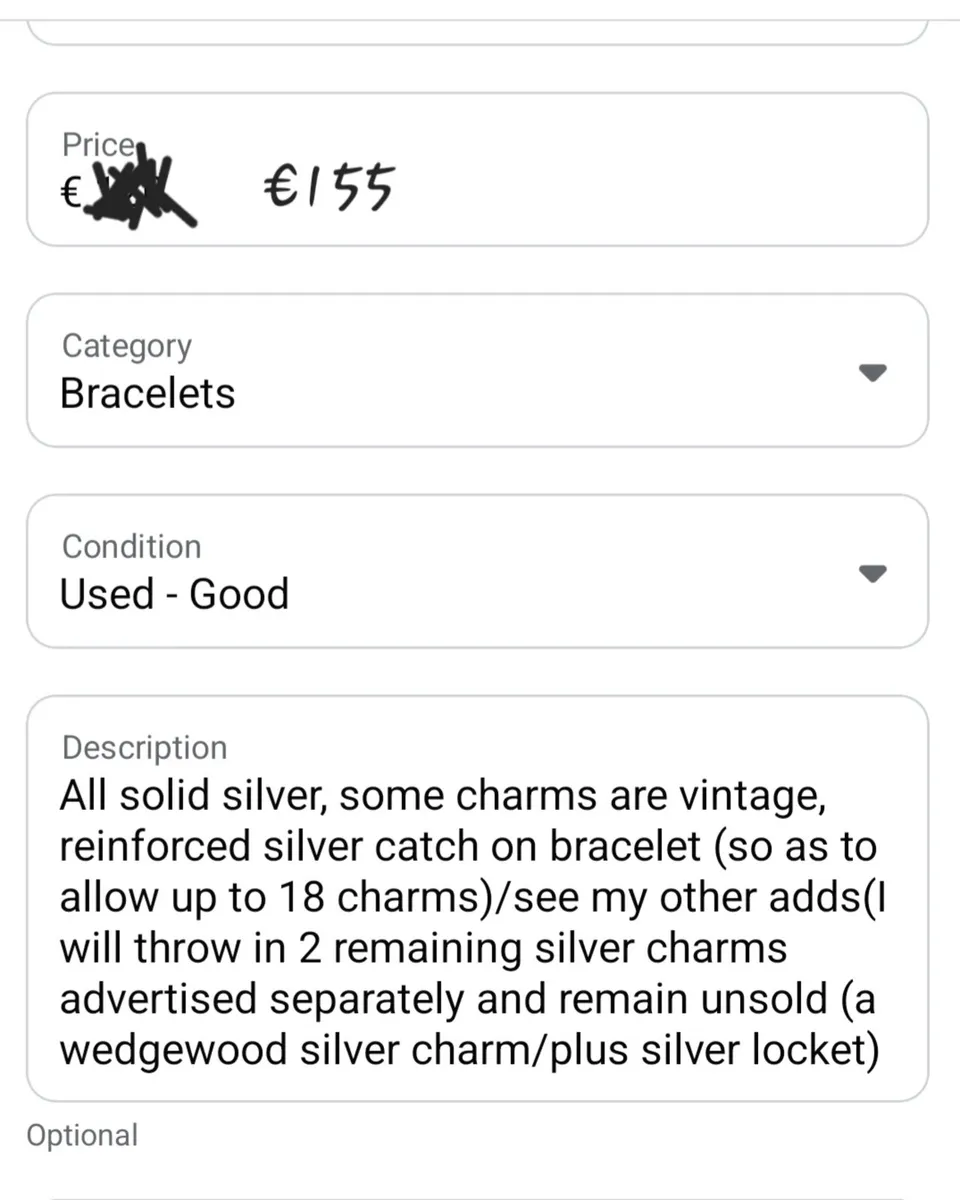Image resolution: width=960 pixels, height=1200 pixels.
Task: Click the euro symbol in Price field
Action: [x=69, y=193]
